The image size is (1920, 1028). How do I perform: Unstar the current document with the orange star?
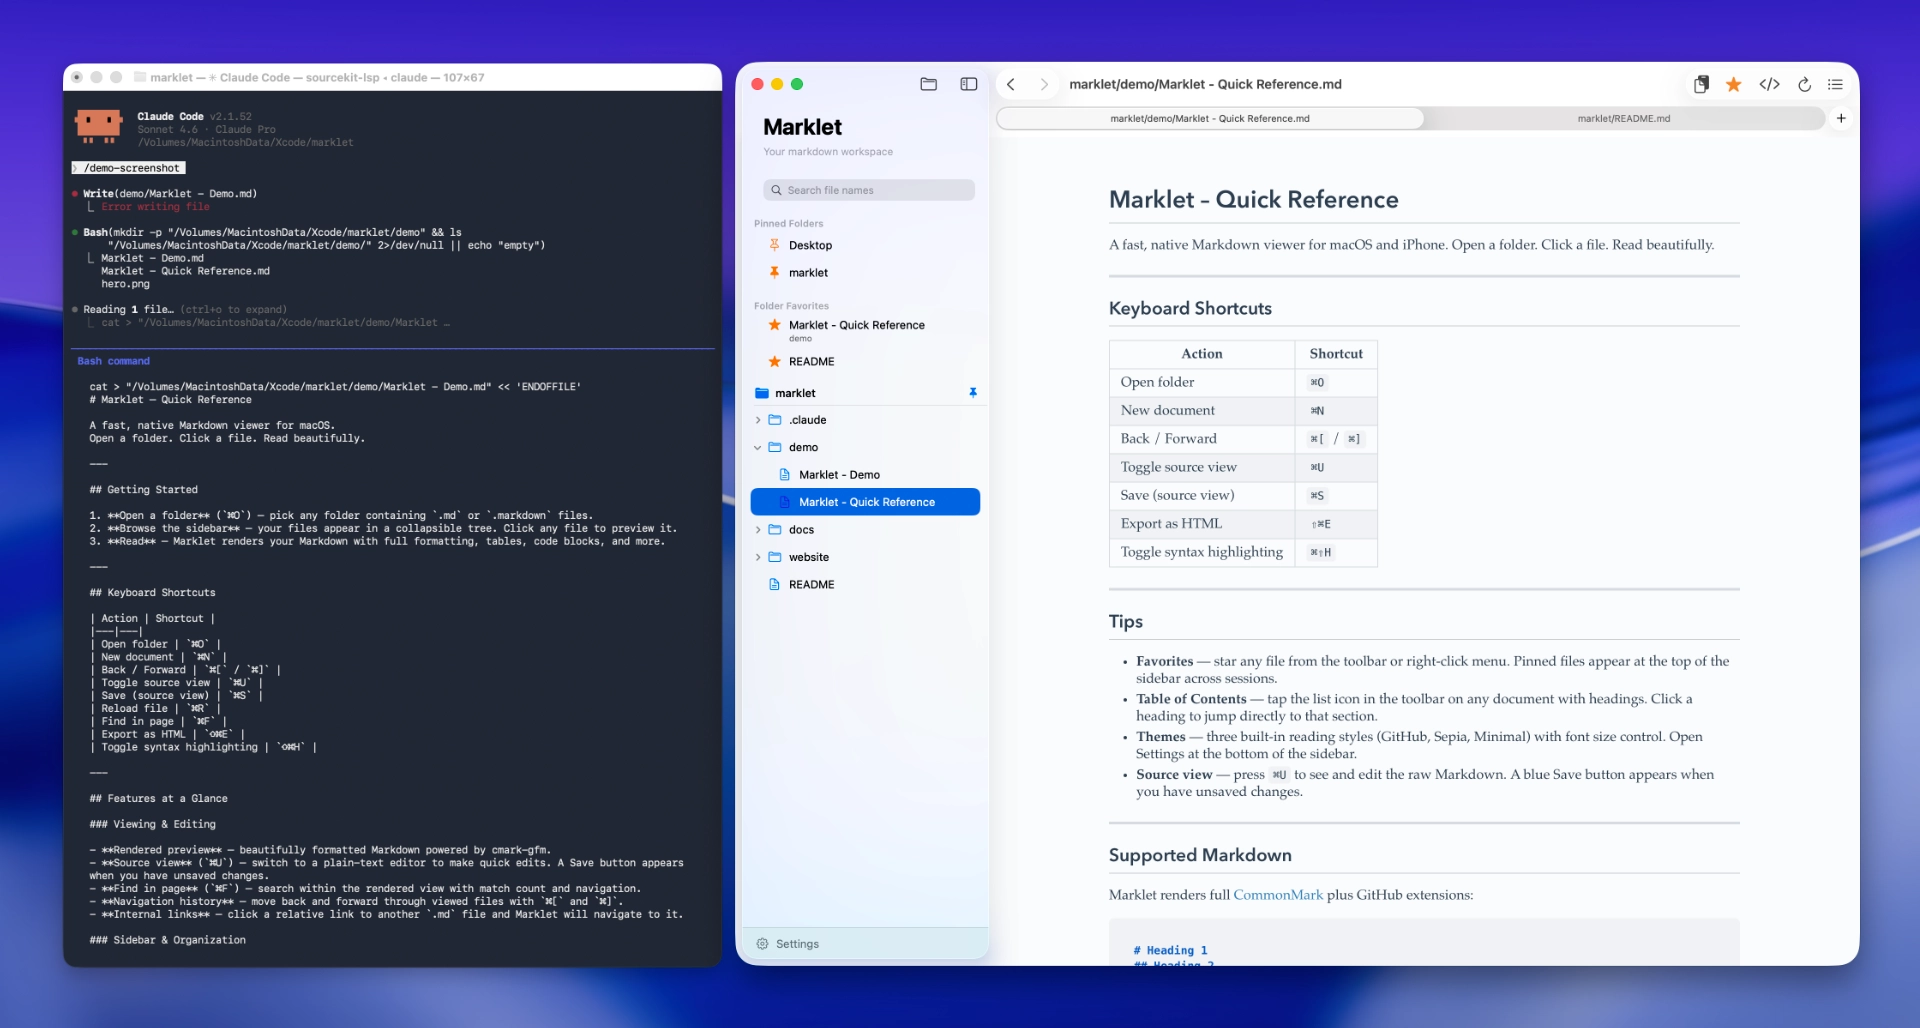(1733, 85)
